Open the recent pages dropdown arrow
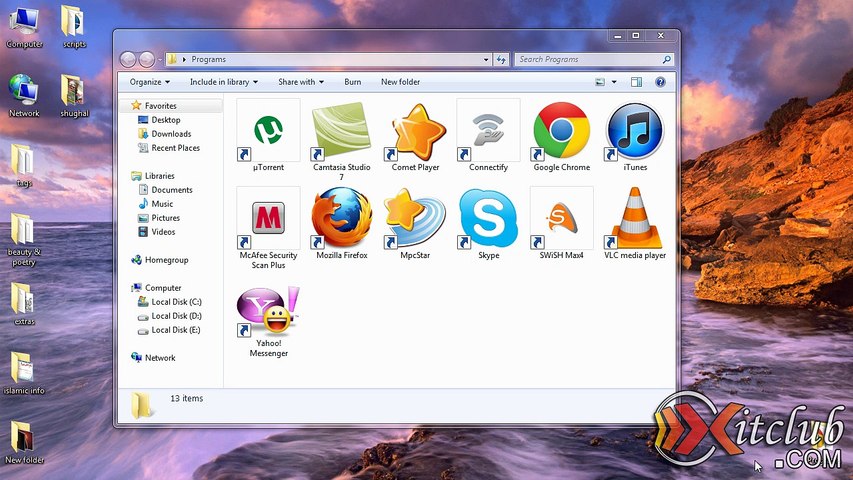The height and width of the screenshot is (480, 853). [x=160, y=59]
